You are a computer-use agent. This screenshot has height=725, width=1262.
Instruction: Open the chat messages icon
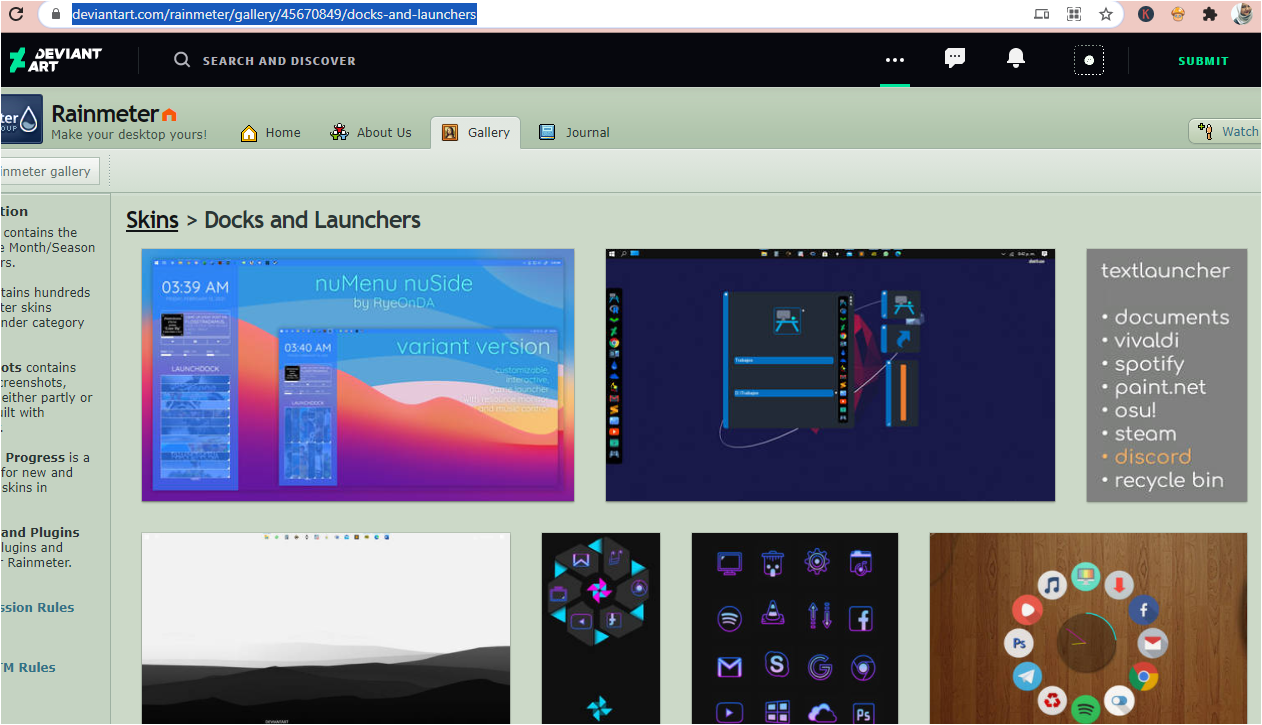click(955, 58)
